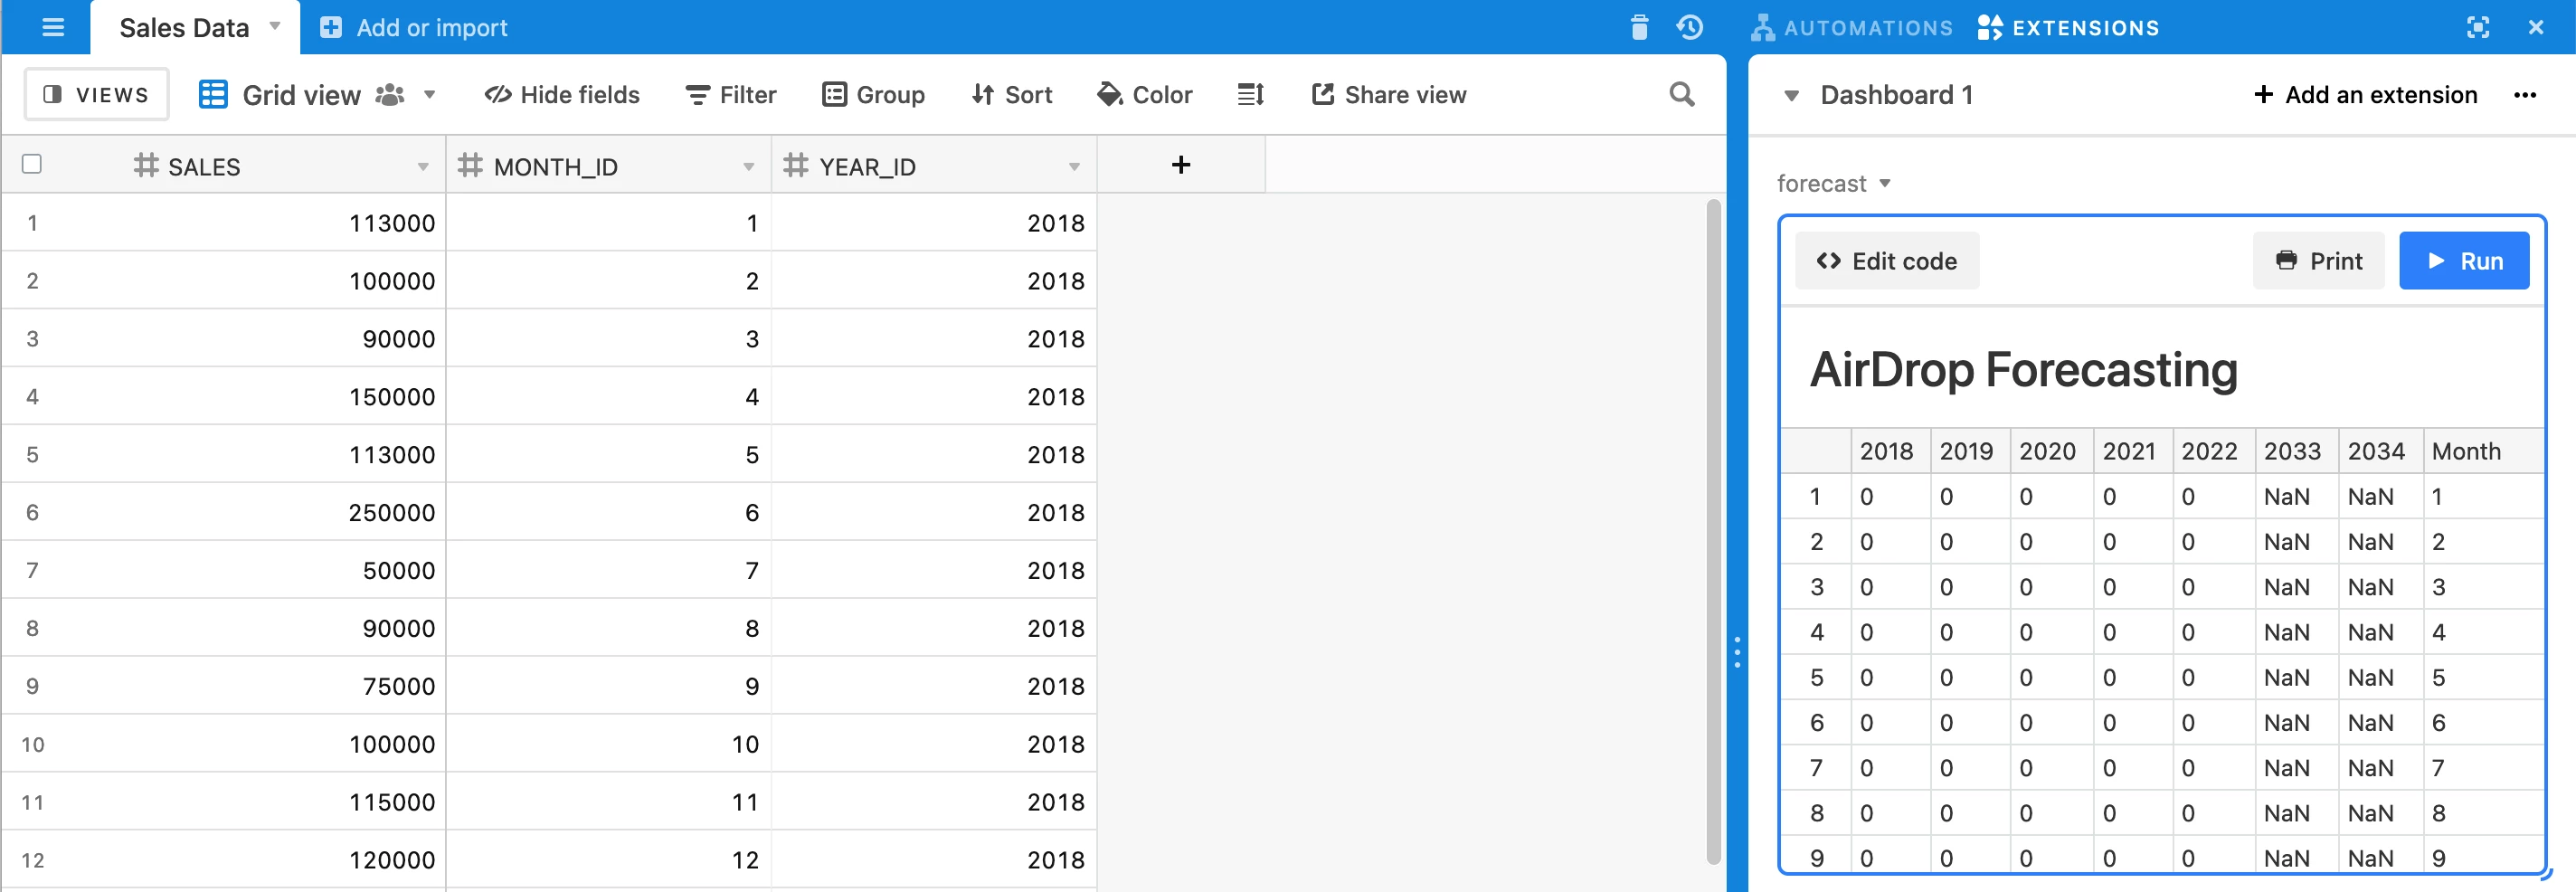This screenshot has width=2576, height=892.
Task: Run the forecast script
Action: point(2464,261)
